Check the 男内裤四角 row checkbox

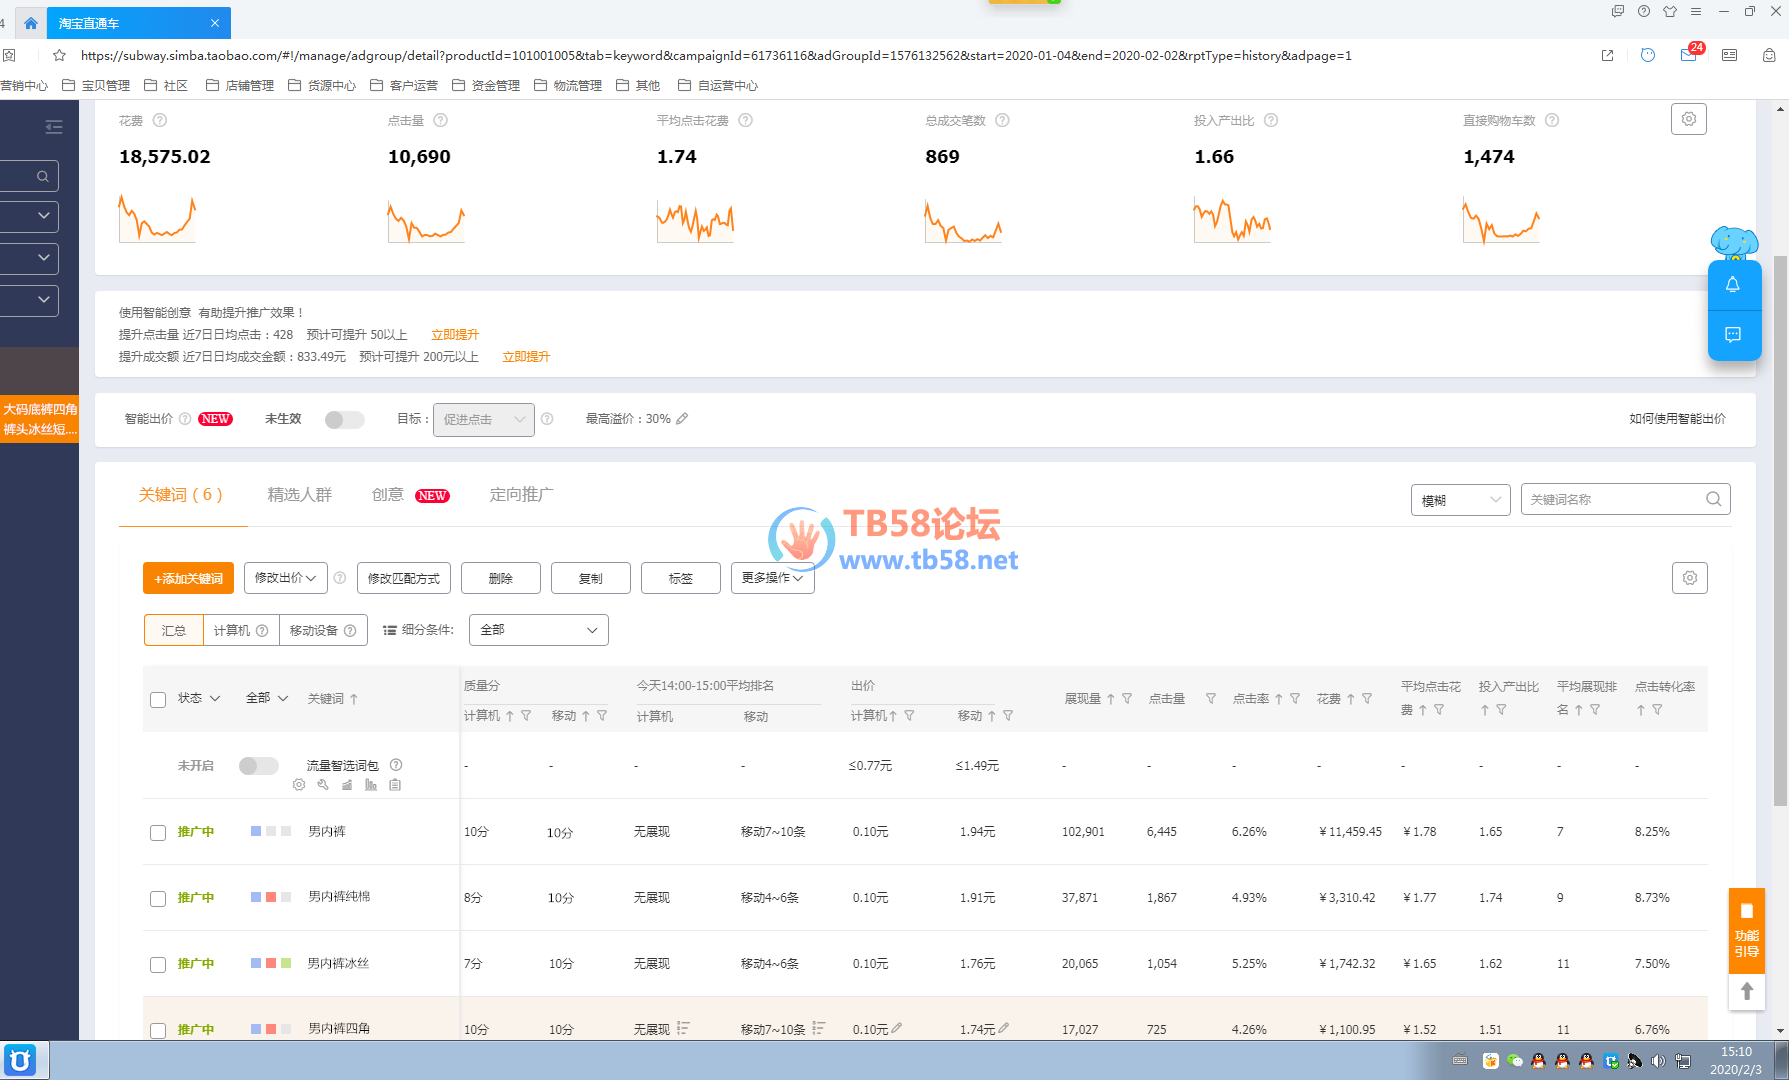pos(158,1030)
